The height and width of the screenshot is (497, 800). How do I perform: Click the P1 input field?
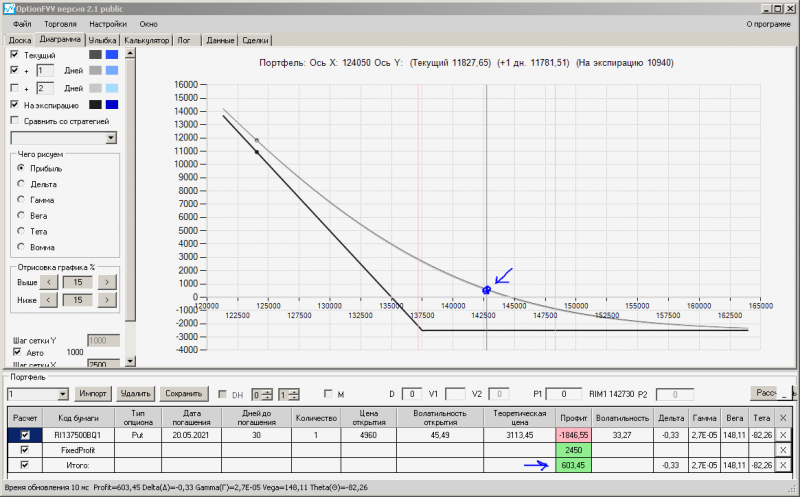564,394
